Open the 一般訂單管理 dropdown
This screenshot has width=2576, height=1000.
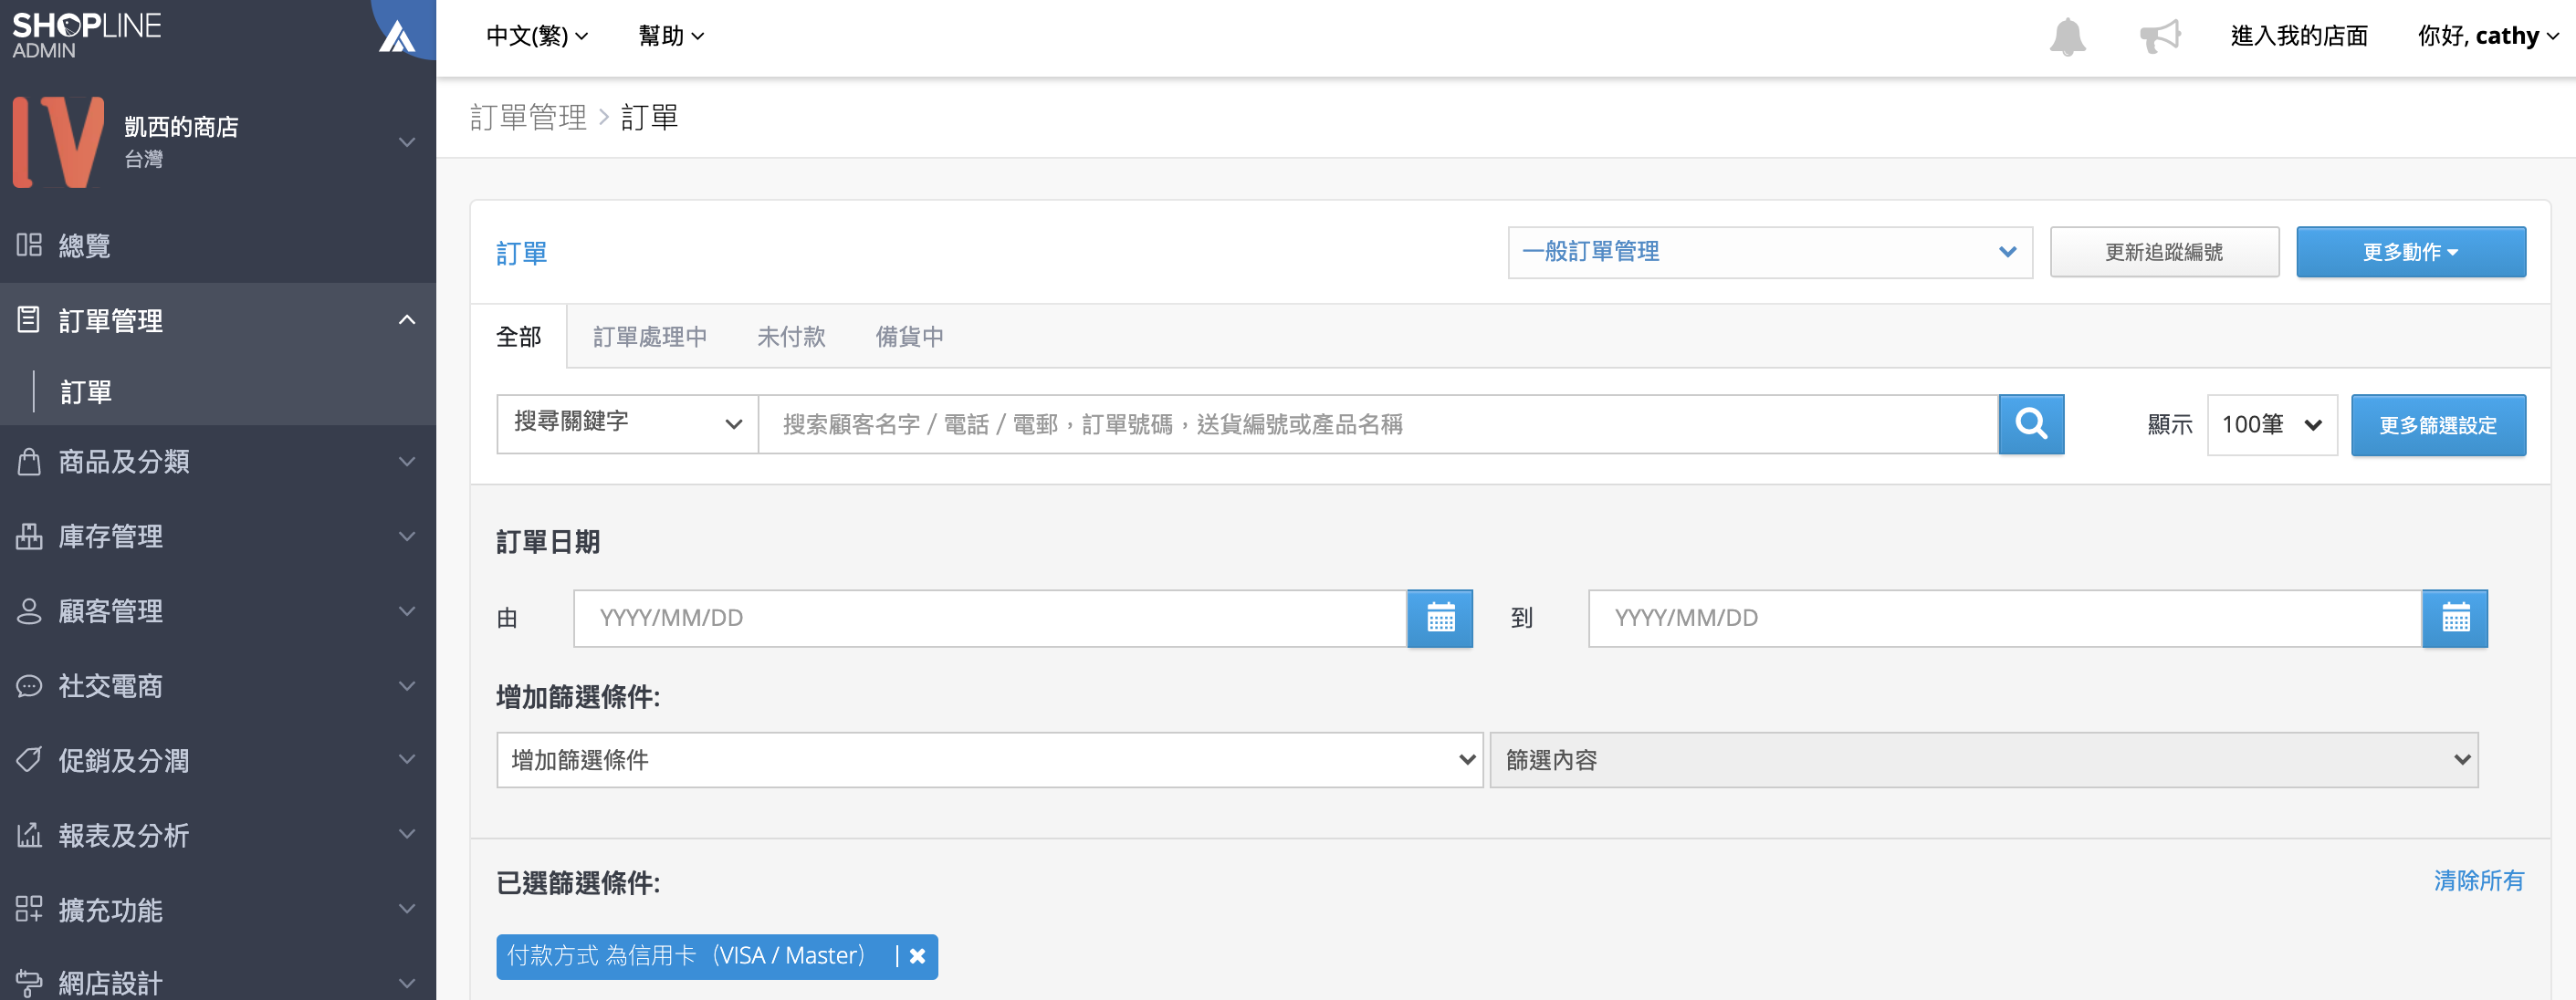coord(1769,252)
